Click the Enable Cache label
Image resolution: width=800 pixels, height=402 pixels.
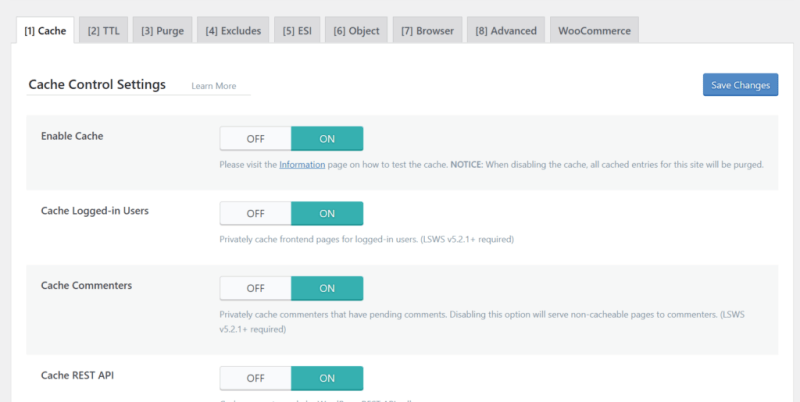point(72,136)
